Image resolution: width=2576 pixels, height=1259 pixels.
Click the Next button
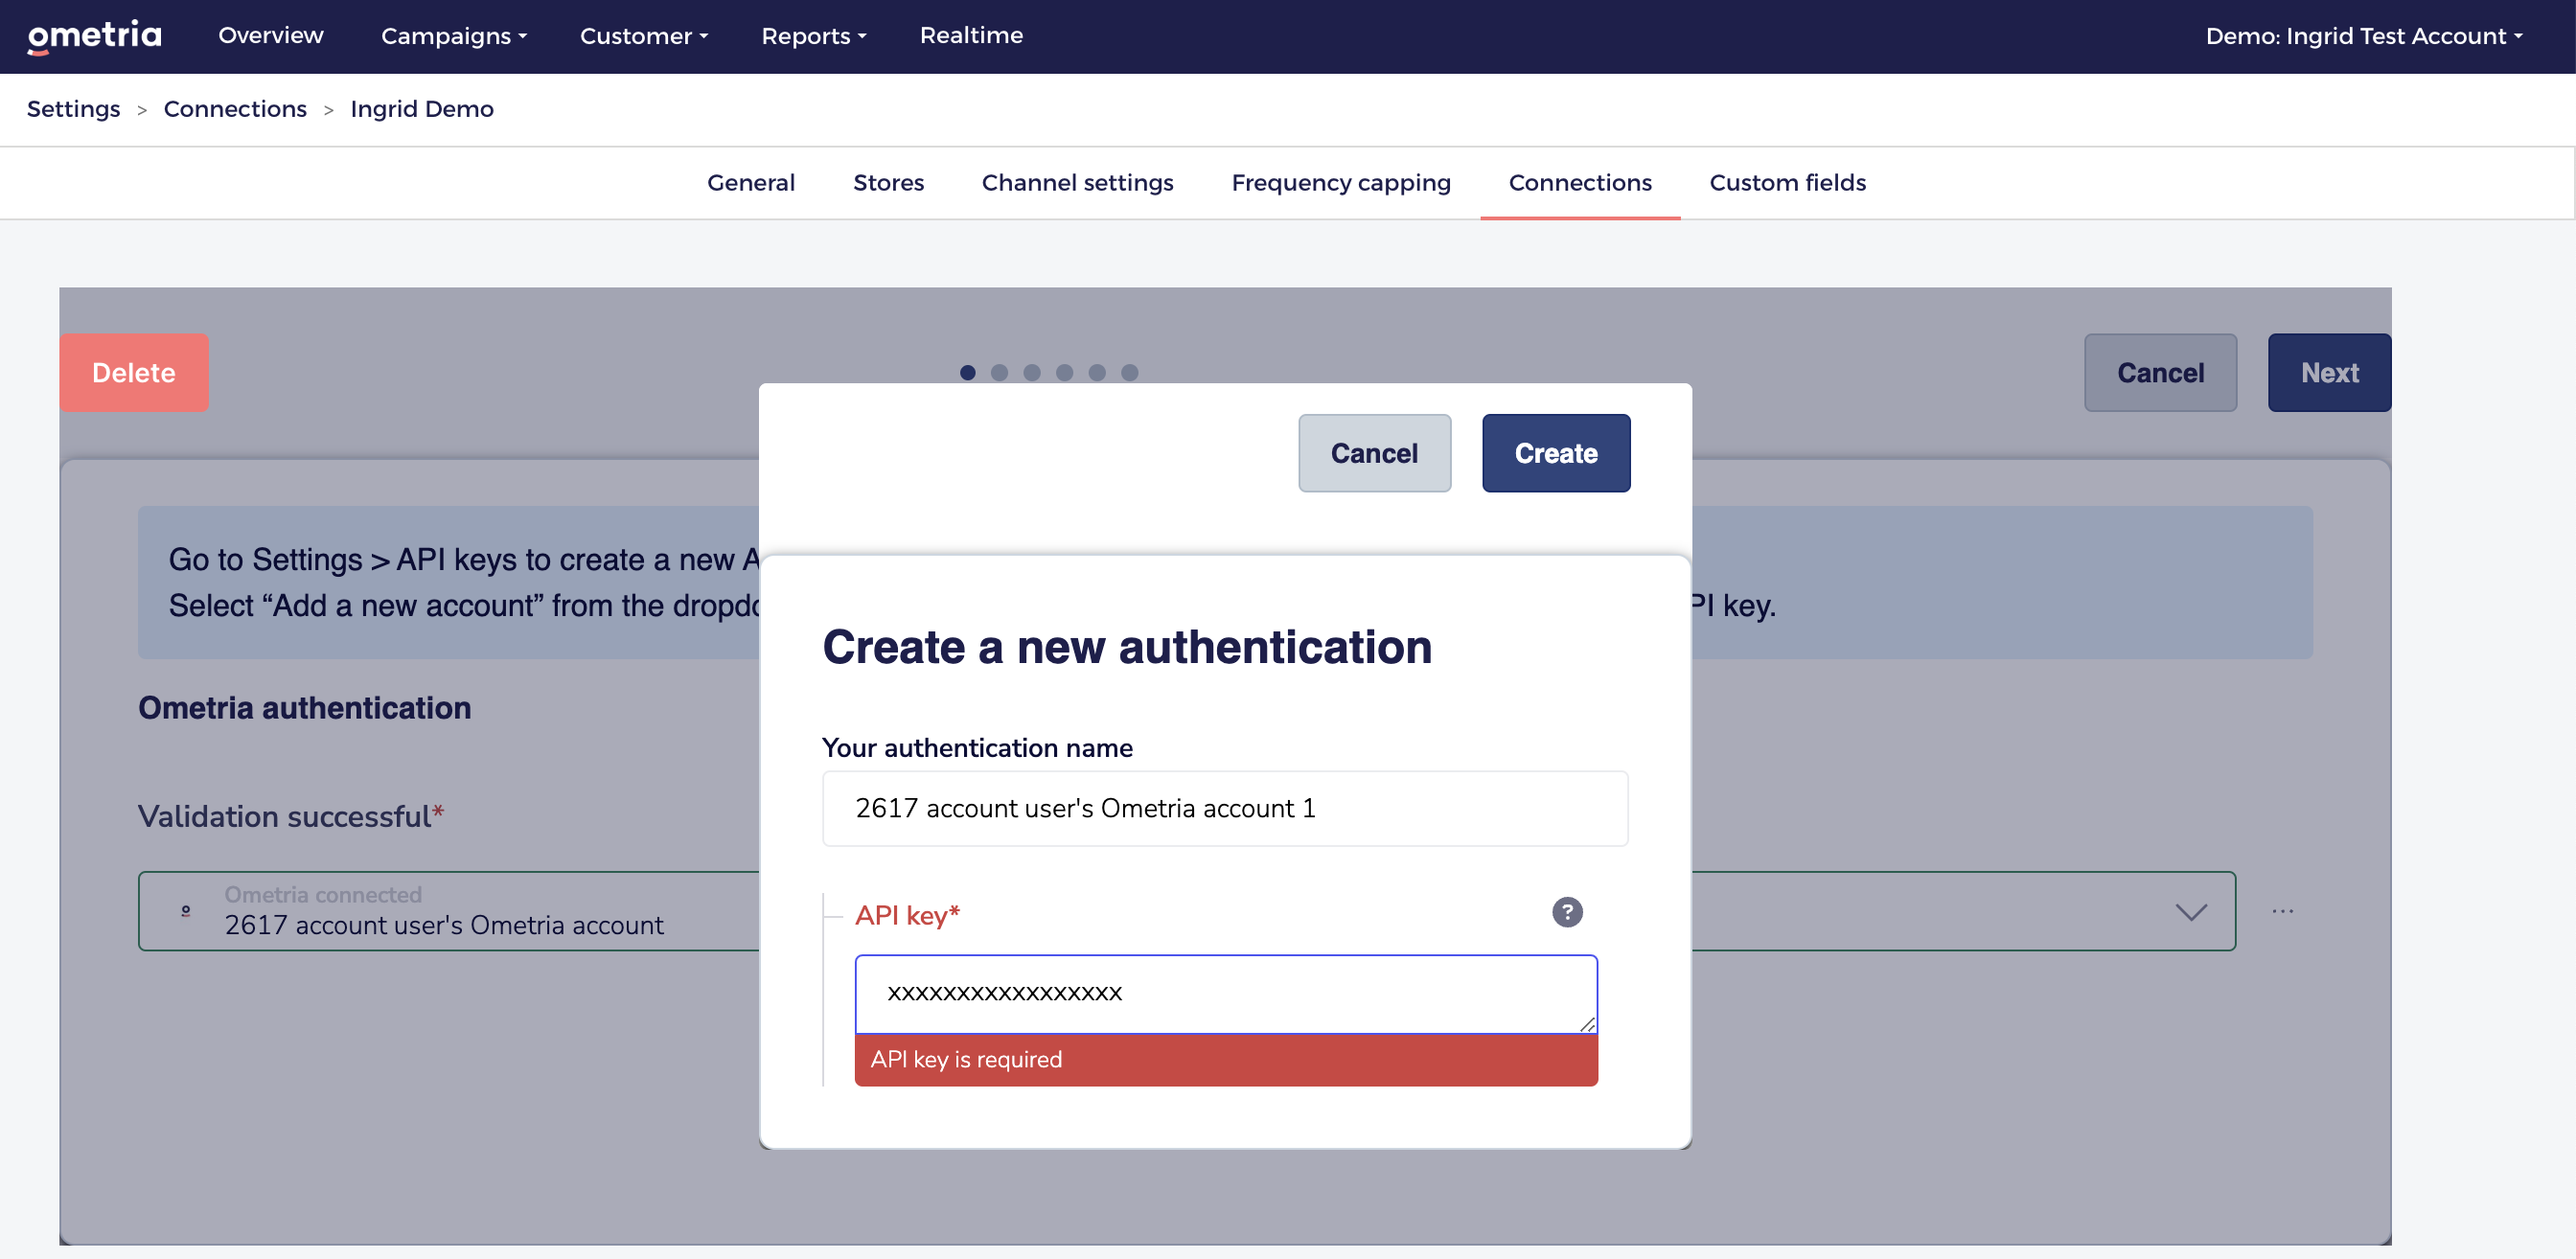tap(2329, 372)
